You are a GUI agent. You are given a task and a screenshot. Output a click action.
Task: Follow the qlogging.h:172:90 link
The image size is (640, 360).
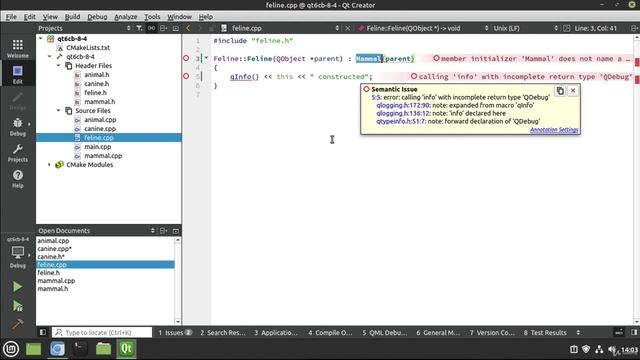click(403, 105)
